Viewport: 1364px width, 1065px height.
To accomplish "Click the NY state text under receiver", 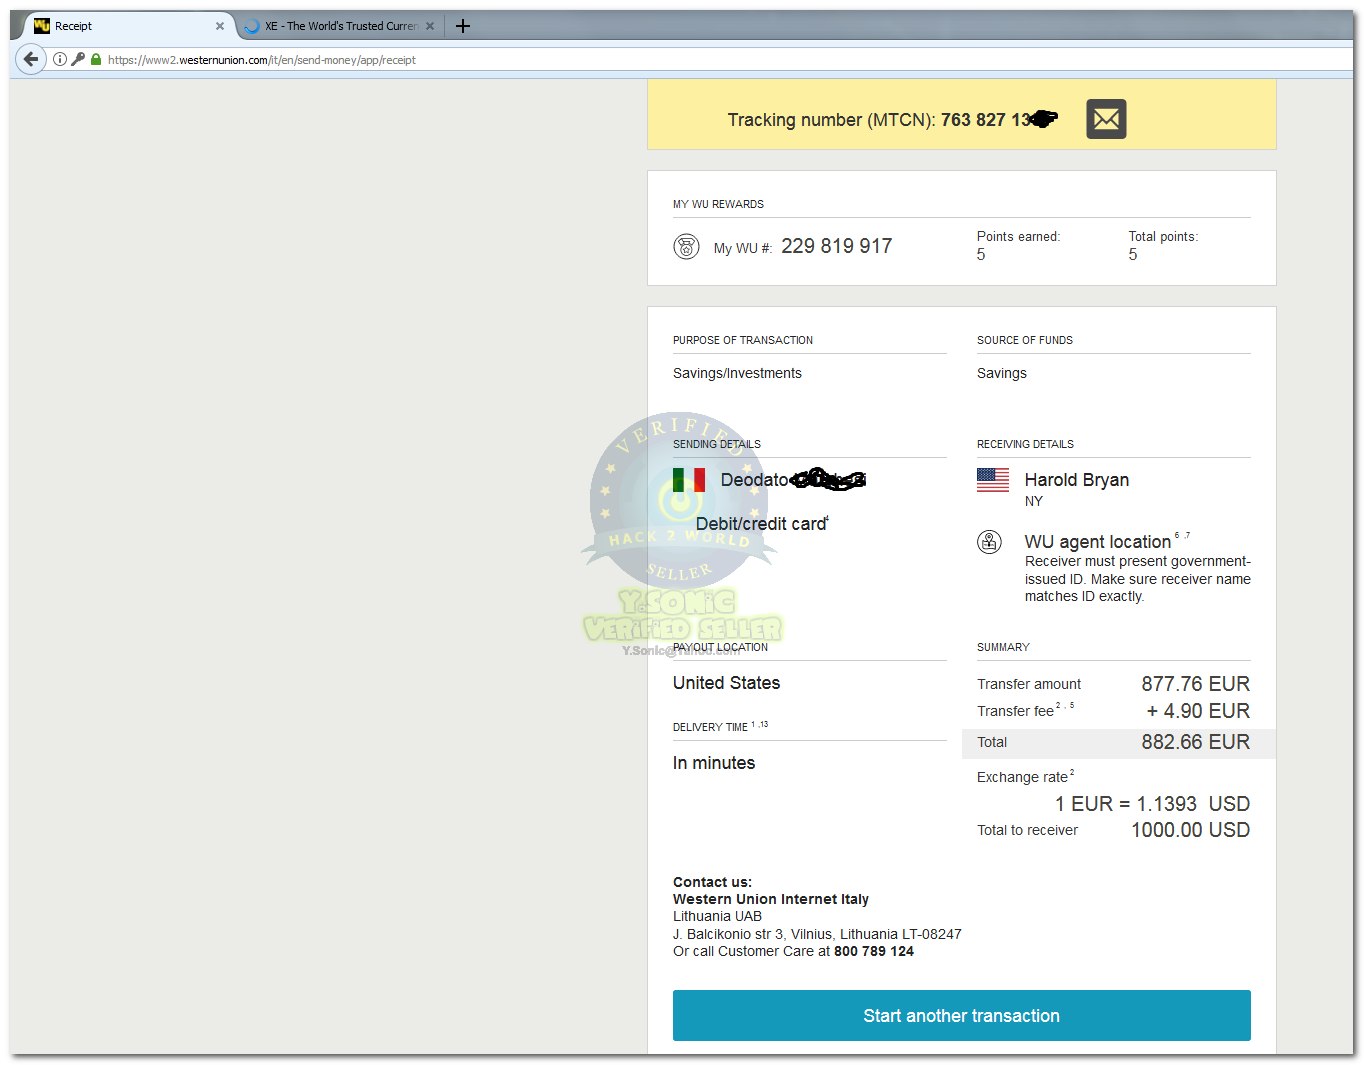I will pyautogui.click(x=1034, y=501).
